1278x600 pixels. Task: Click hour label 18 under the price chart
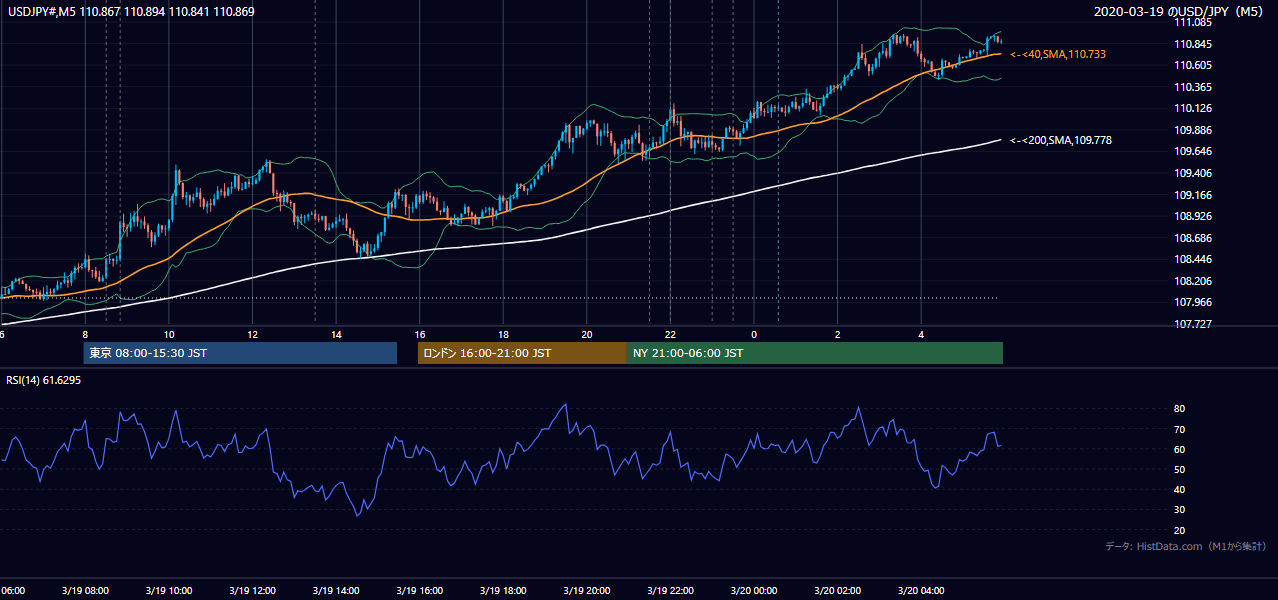(503, 334)
